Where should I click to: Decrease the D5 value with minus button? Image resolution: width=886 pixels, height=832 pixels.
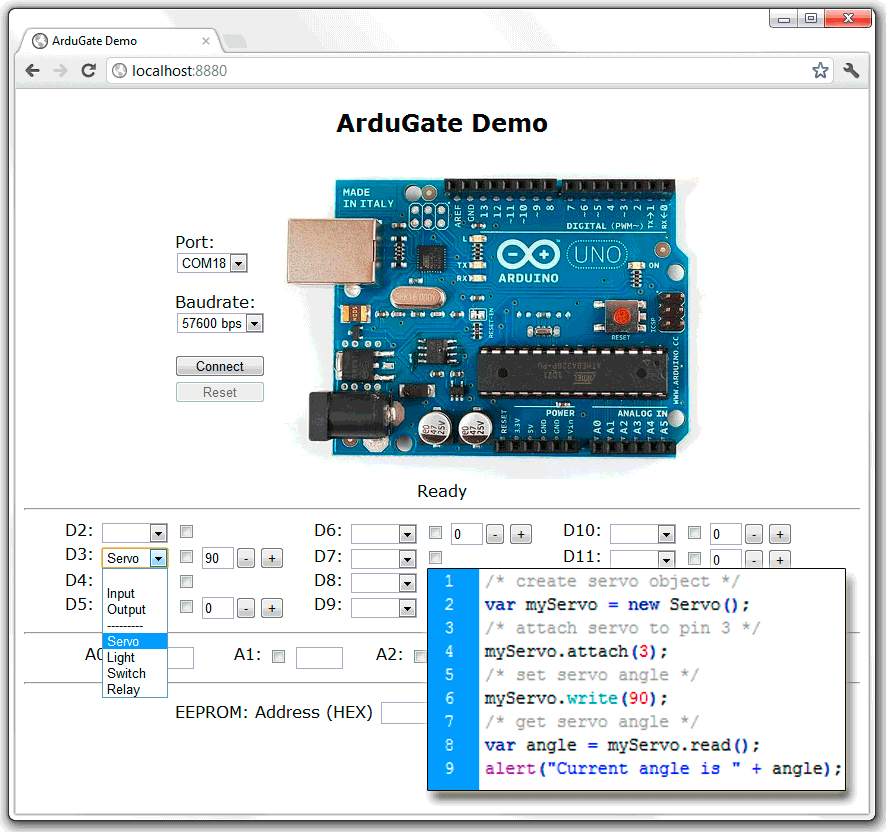point(245,608)
